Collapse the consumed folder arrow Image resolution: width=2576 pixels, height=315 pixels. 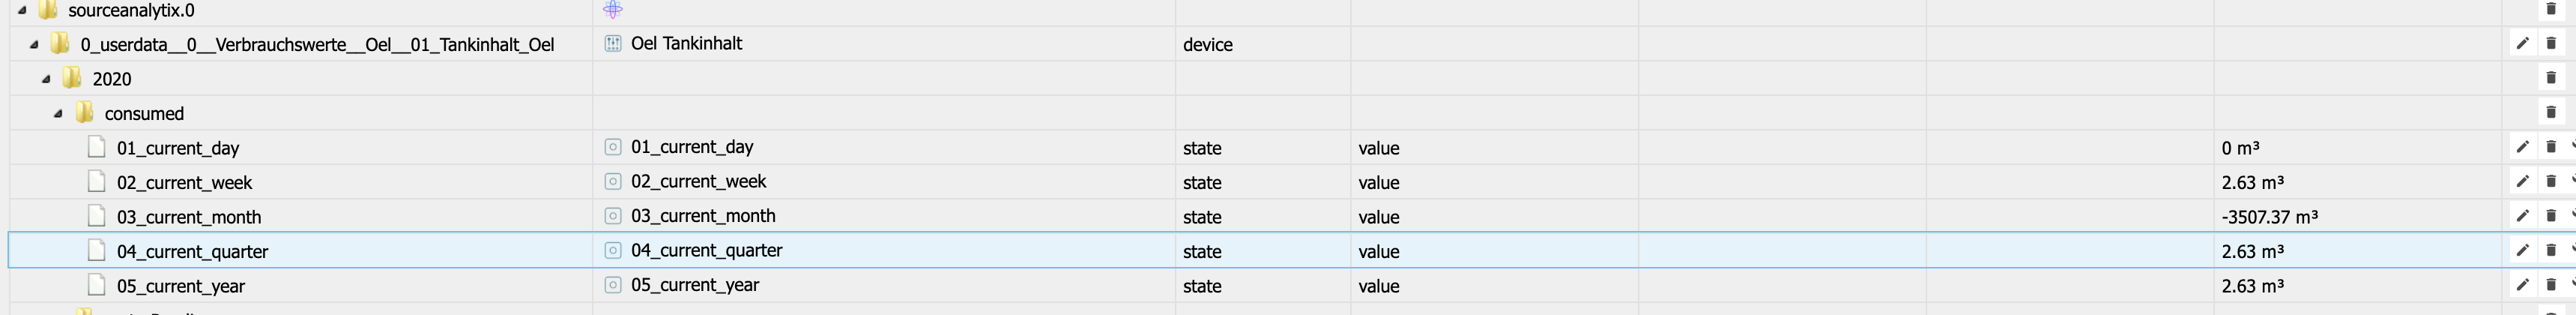point(58,113)
